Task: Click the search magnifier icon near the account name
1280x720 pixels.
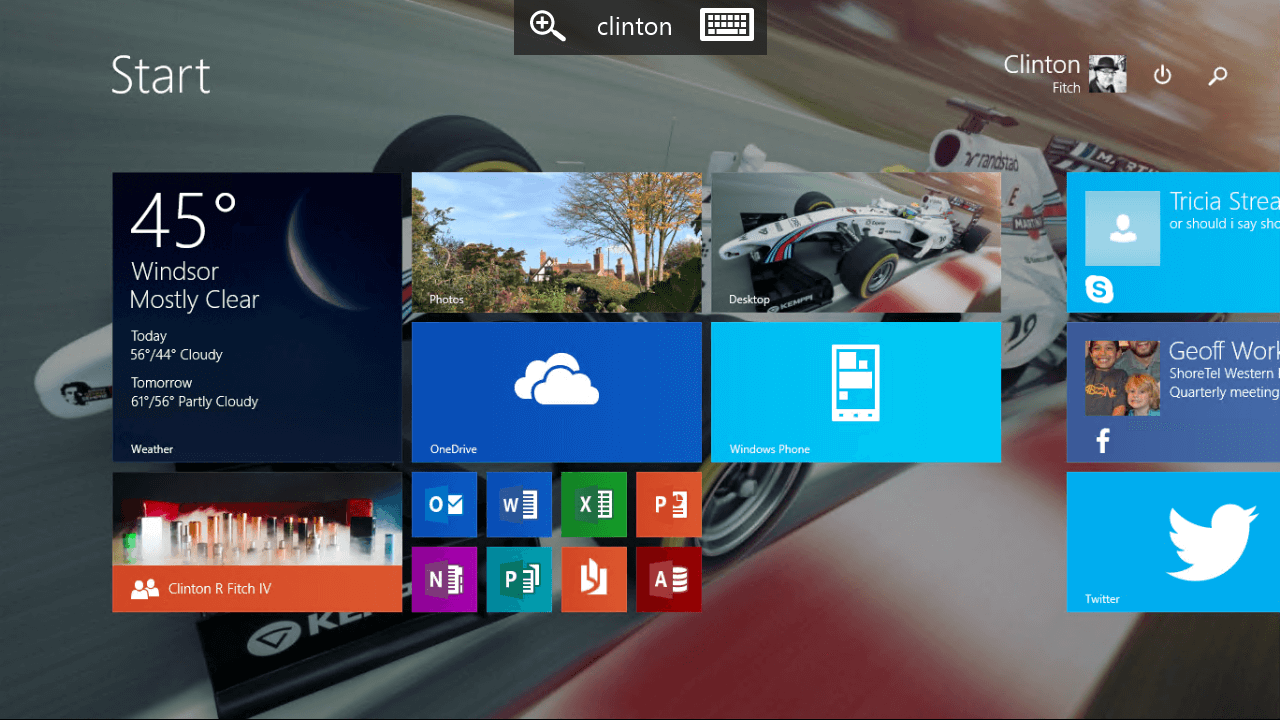Action: (x=1217, y=75)
